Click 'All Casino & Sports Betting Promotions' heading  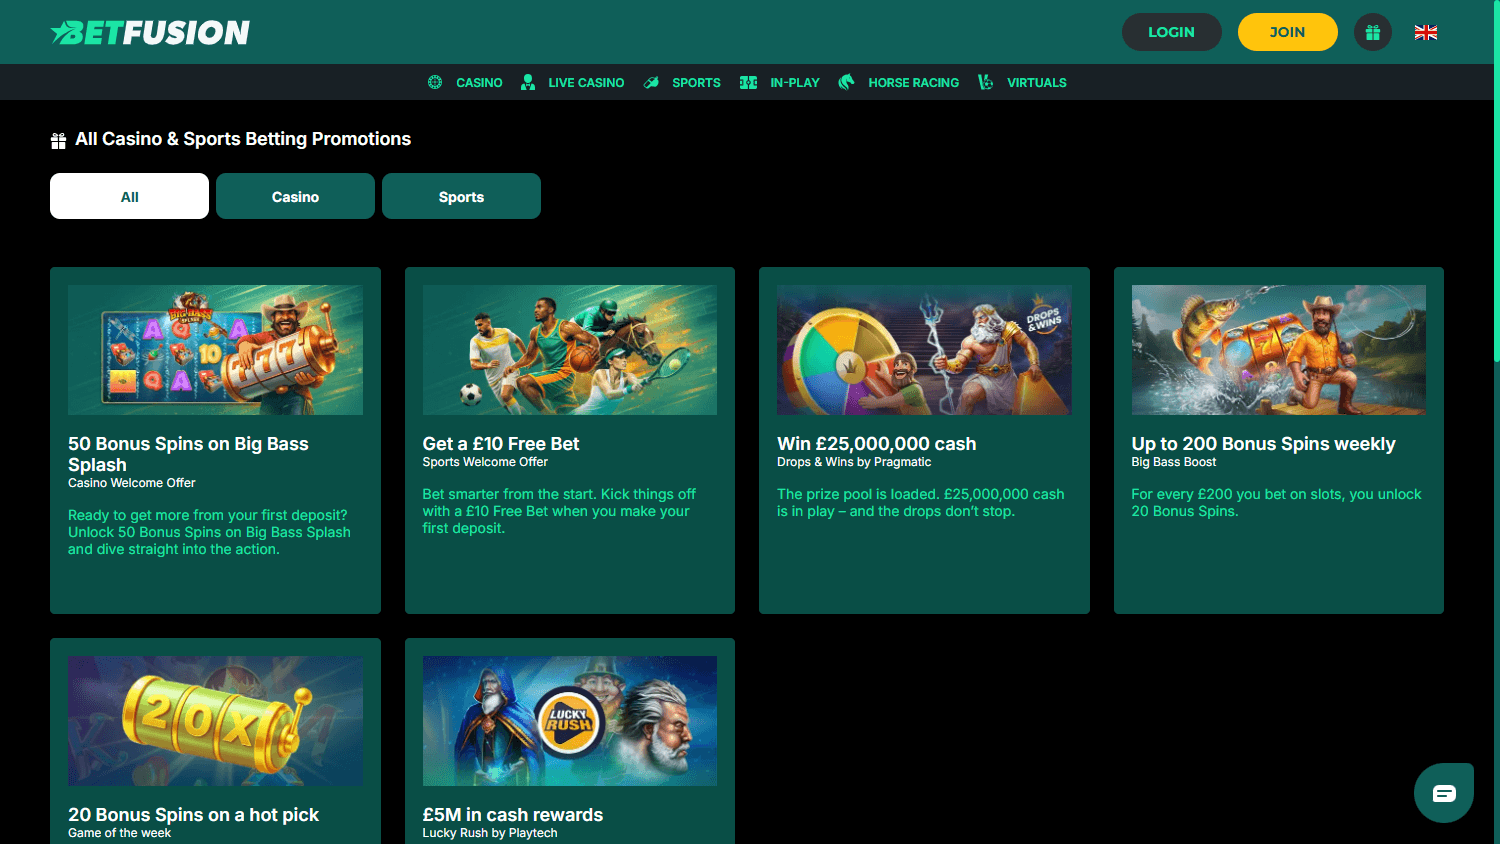243,139
